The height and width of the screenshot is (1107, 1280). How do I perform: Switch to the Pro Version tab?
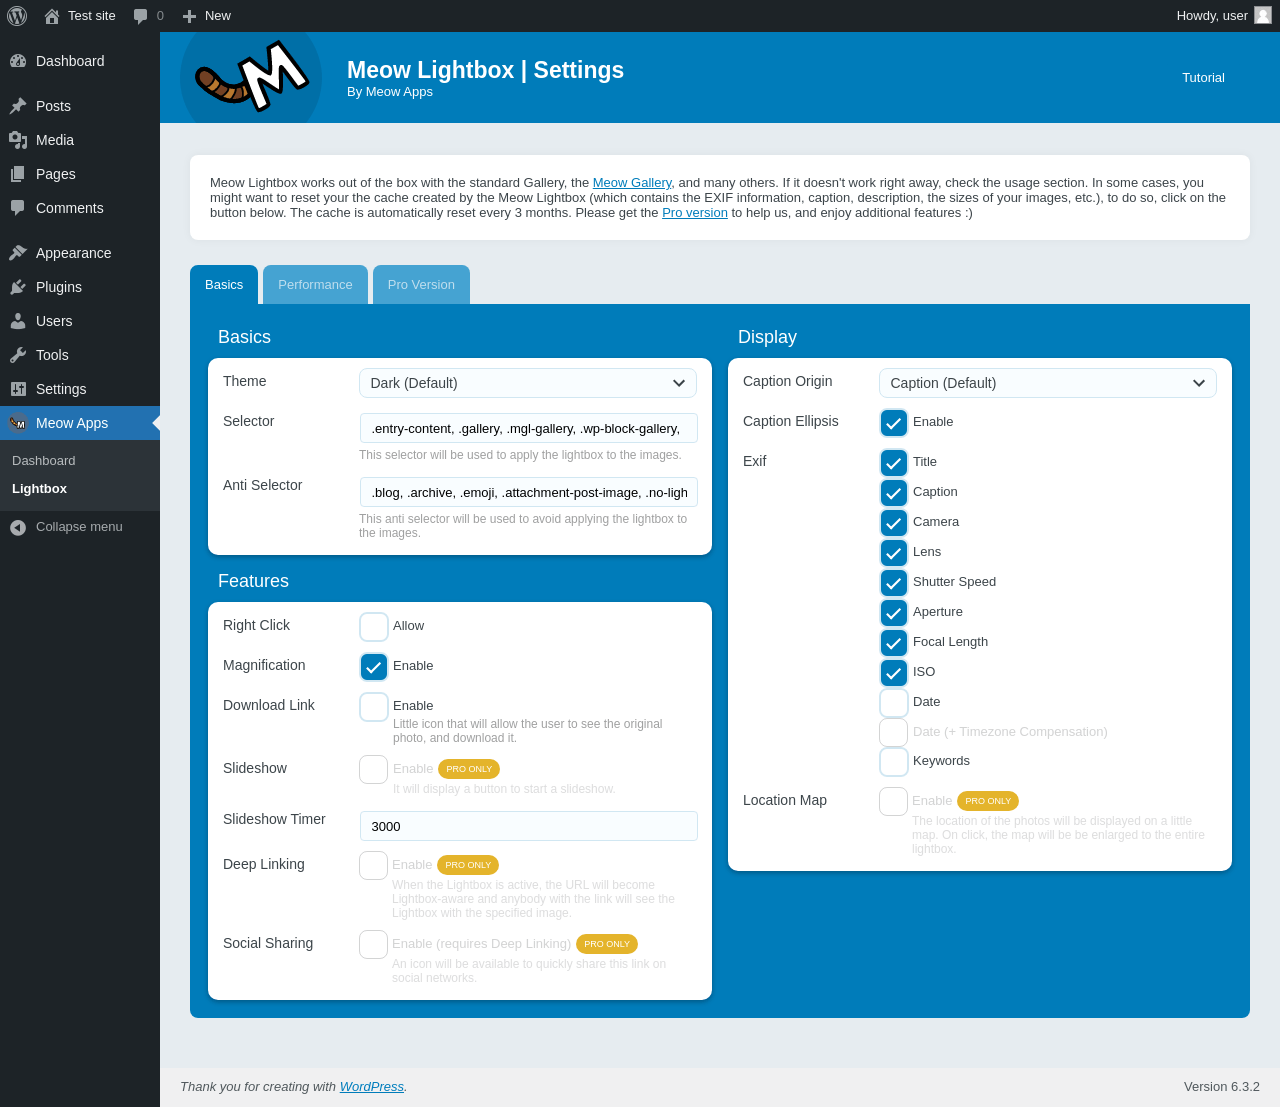click(421, 285)
